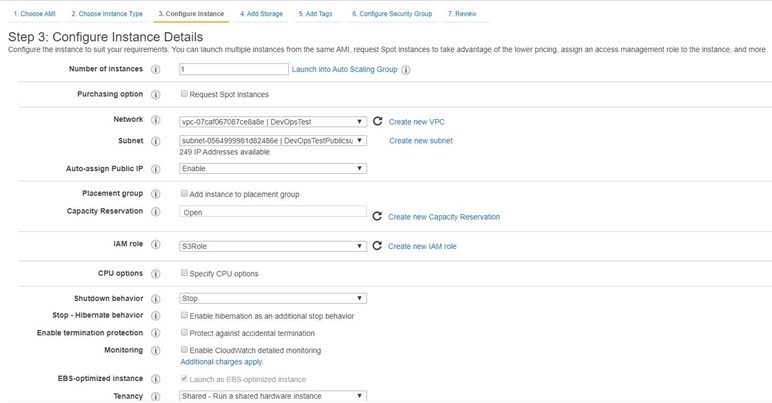This screenshot has width=772, height=403.
Task: Enable CloudWatch detailed monitoring checkbox
Action: click(184, 351)
